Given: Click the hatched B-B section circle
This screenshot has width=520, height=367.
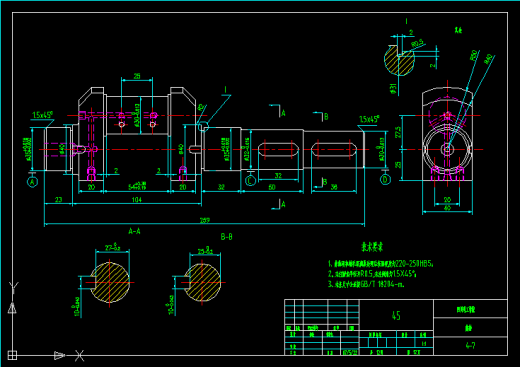Looking at the screenshot, I should click(x=203, y=283).
